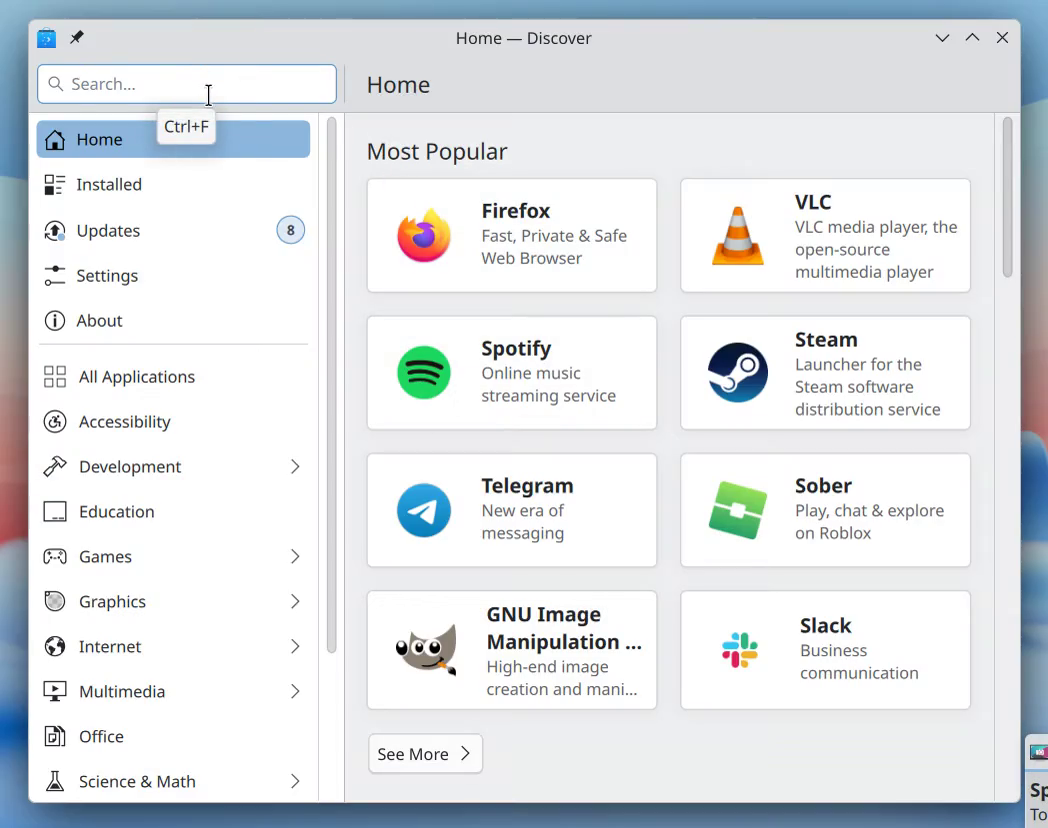
Task: Open the Updates page
Action: pos(173,231)
